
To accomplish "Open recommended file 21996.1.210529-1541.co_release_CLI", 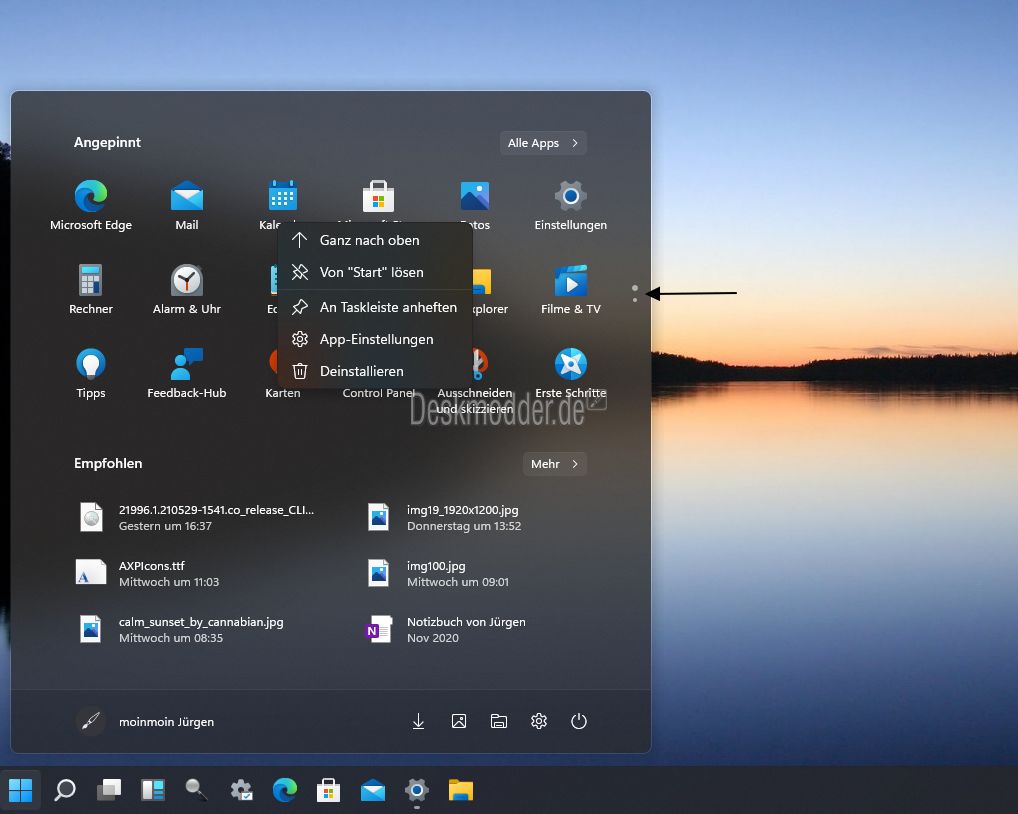I will coord(197,517).
